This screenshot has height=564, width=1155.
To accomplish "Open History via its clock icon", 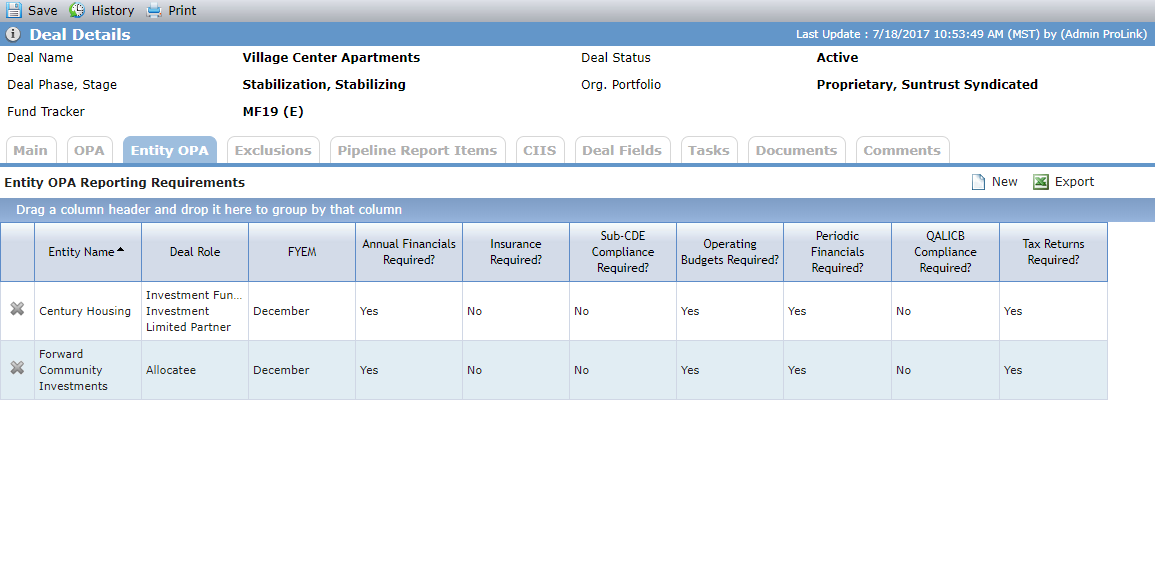I will click(x=77, y=10).
